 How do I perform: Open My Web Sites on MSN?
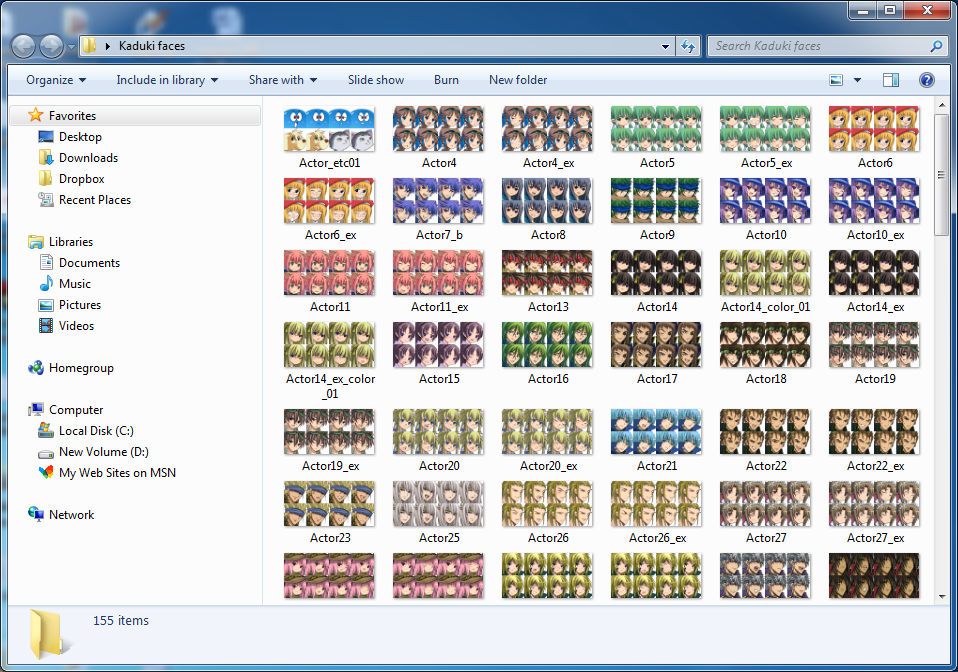tap(117, 473)
